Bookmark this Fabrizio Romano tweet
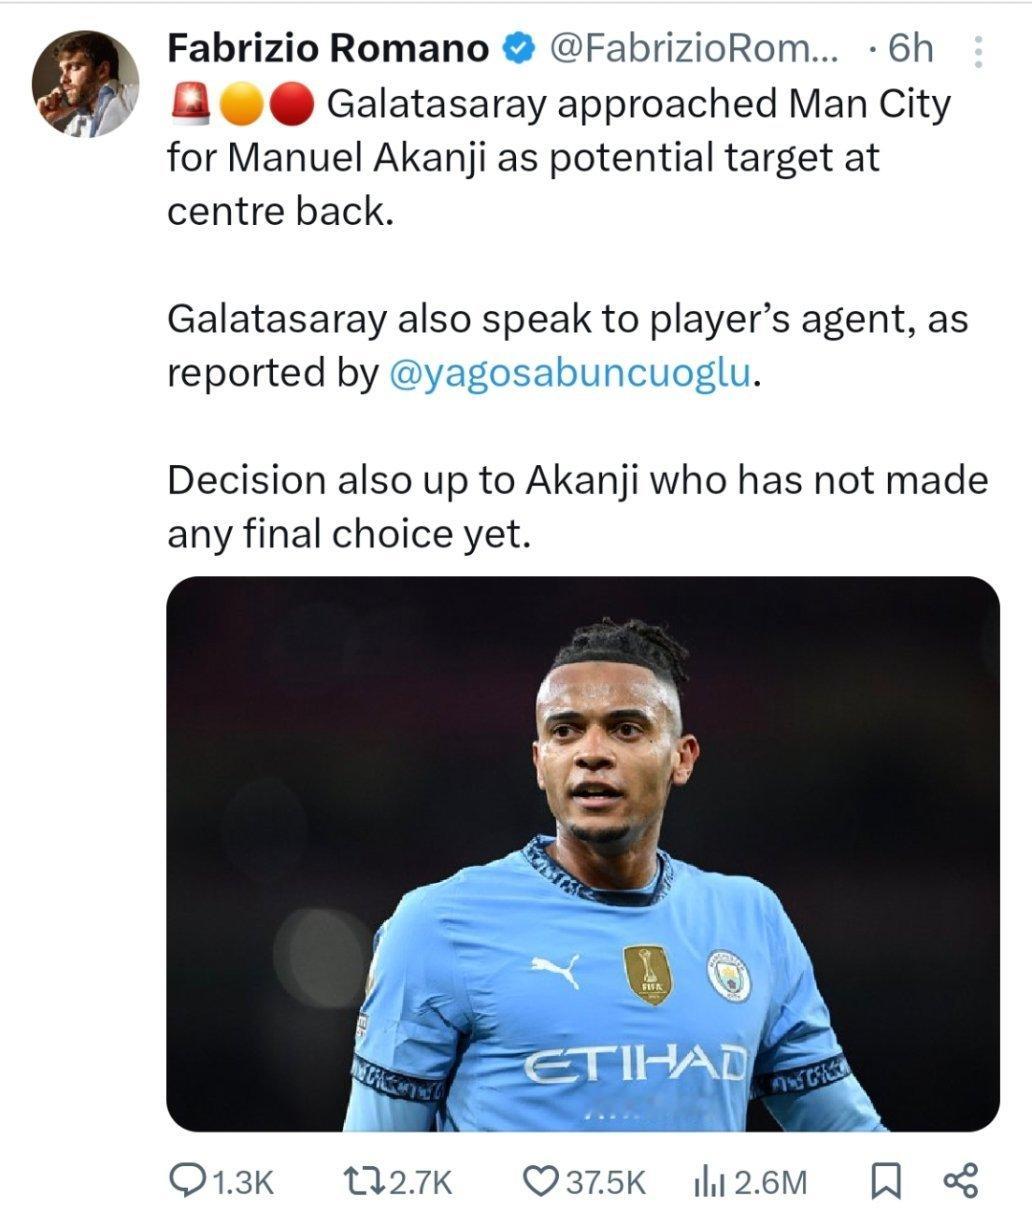1032x1223 pixels. pyautogui.click(x=882, y=1183)
